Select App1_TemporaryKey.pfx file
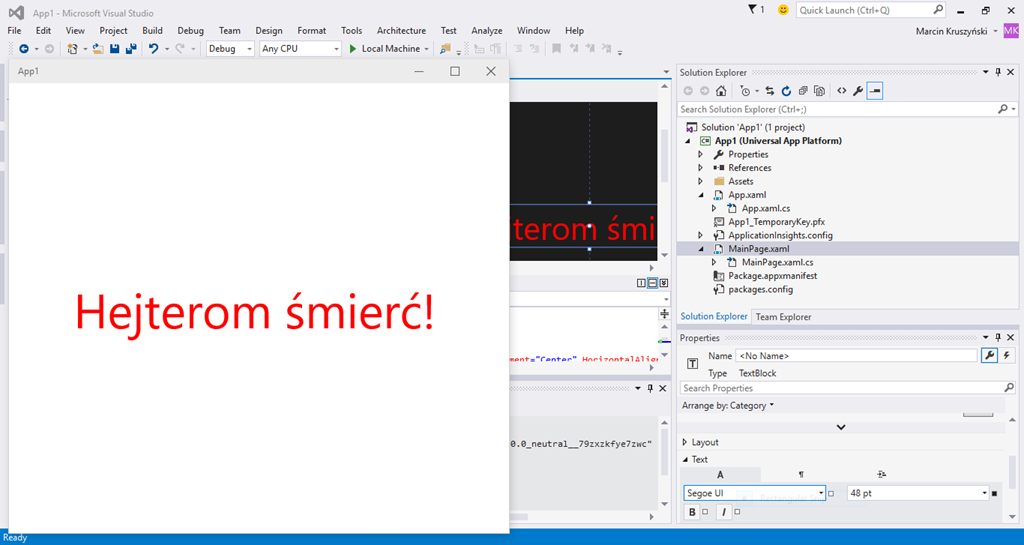Image resolution: width=1024 pixels, height=545 pixels. [776, 222]
